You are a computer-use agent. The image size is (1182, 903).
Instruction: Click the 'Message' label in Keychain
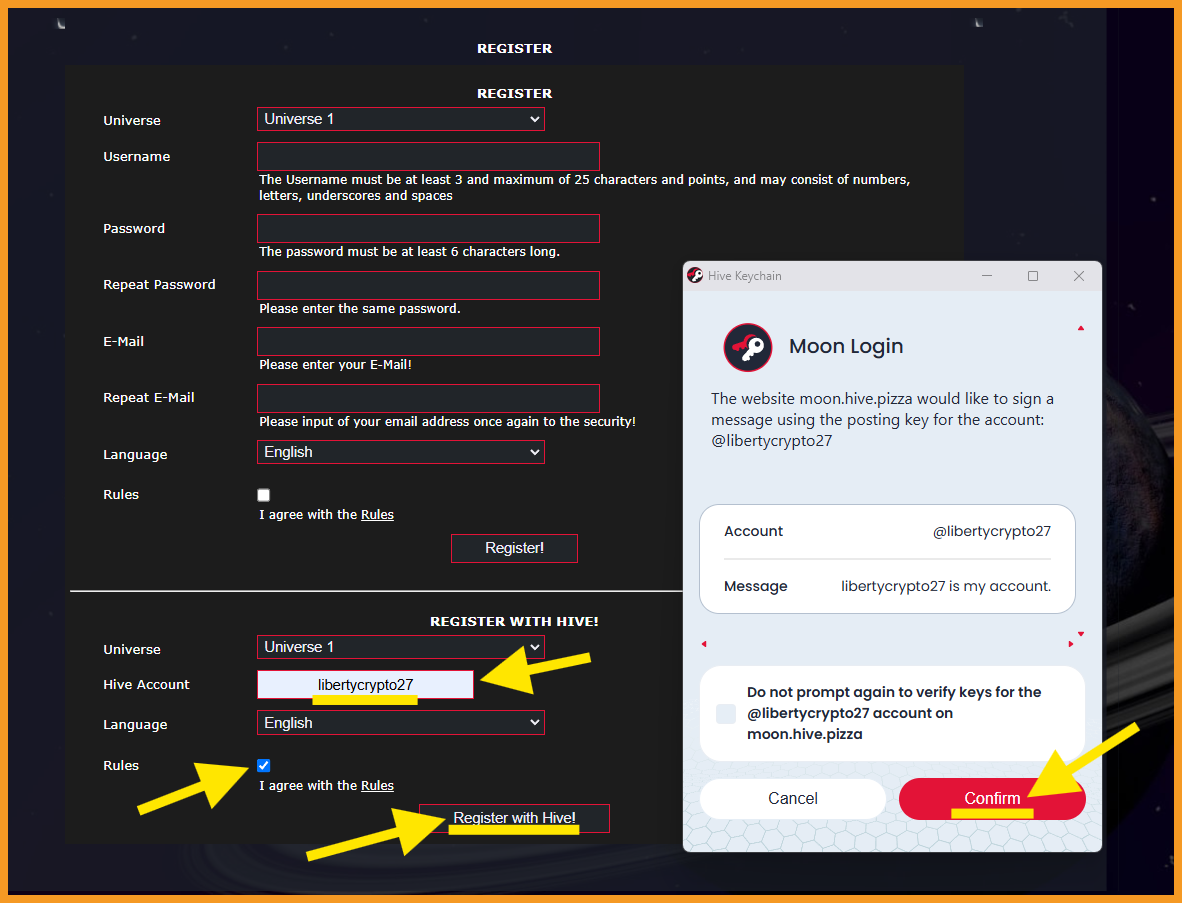pyautogui.click(x=755, y=586)
